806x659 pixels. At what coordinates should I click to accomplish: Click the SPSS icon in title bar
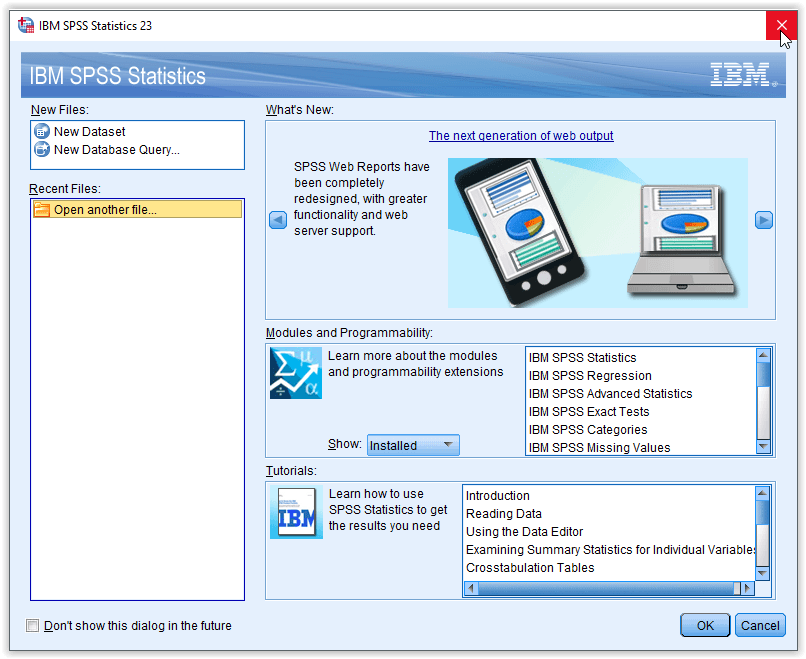[26, 25]
